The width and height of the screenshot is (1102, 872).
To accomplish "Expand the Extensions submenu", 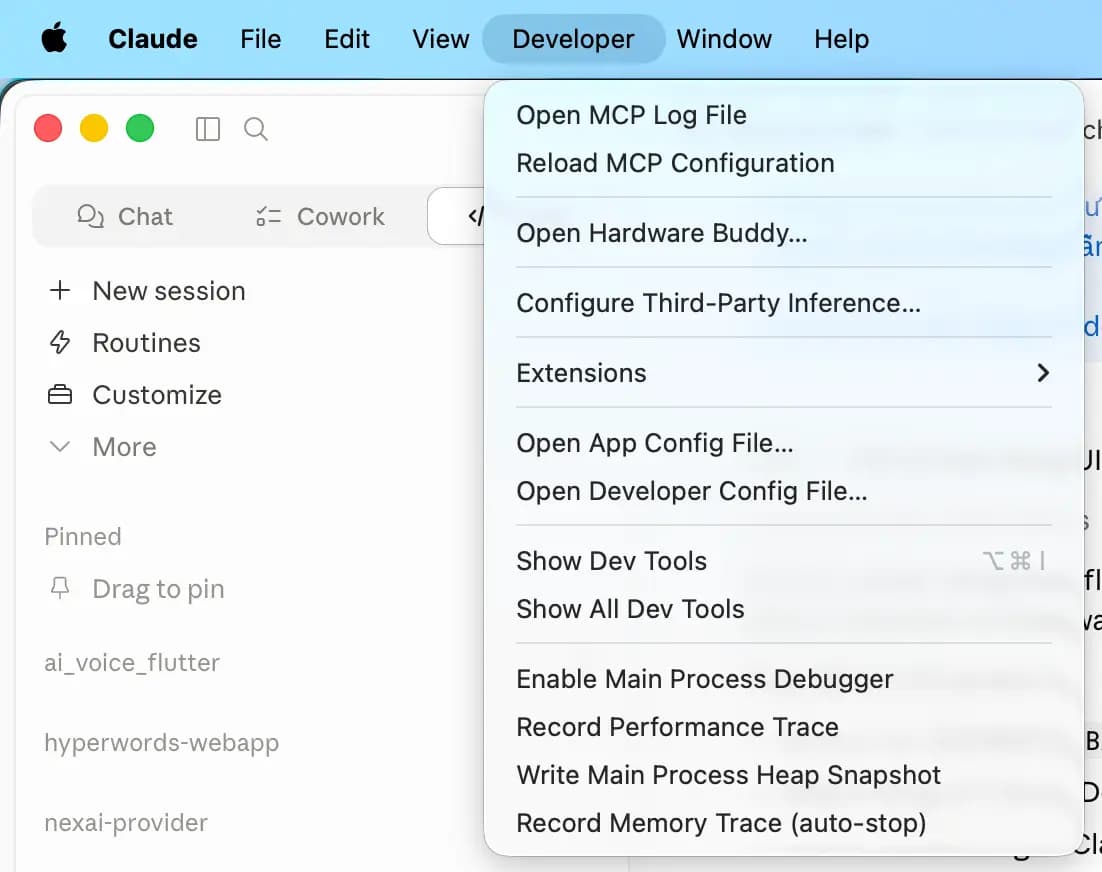I will pos(784,373).
